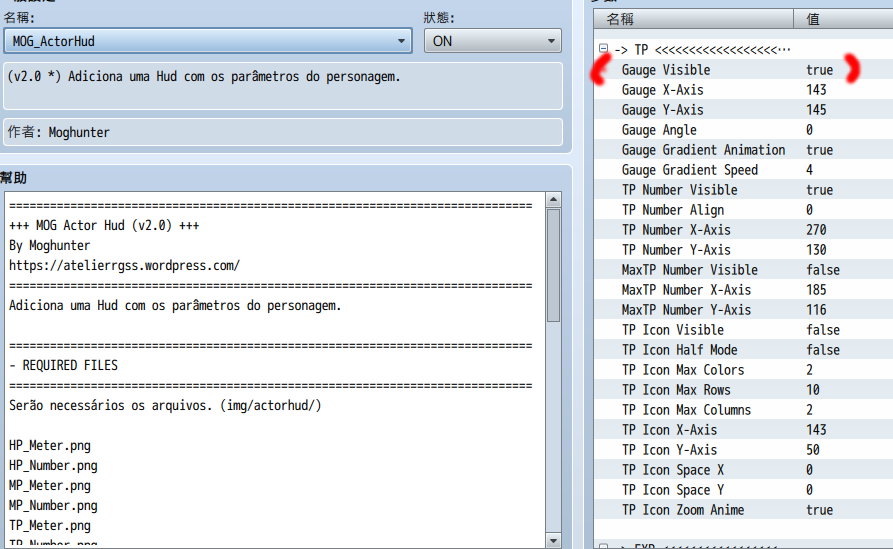This screenshot has height=549, width=893.
Task: Click the help scrollbar down arrow
Action: pos(553,540)
